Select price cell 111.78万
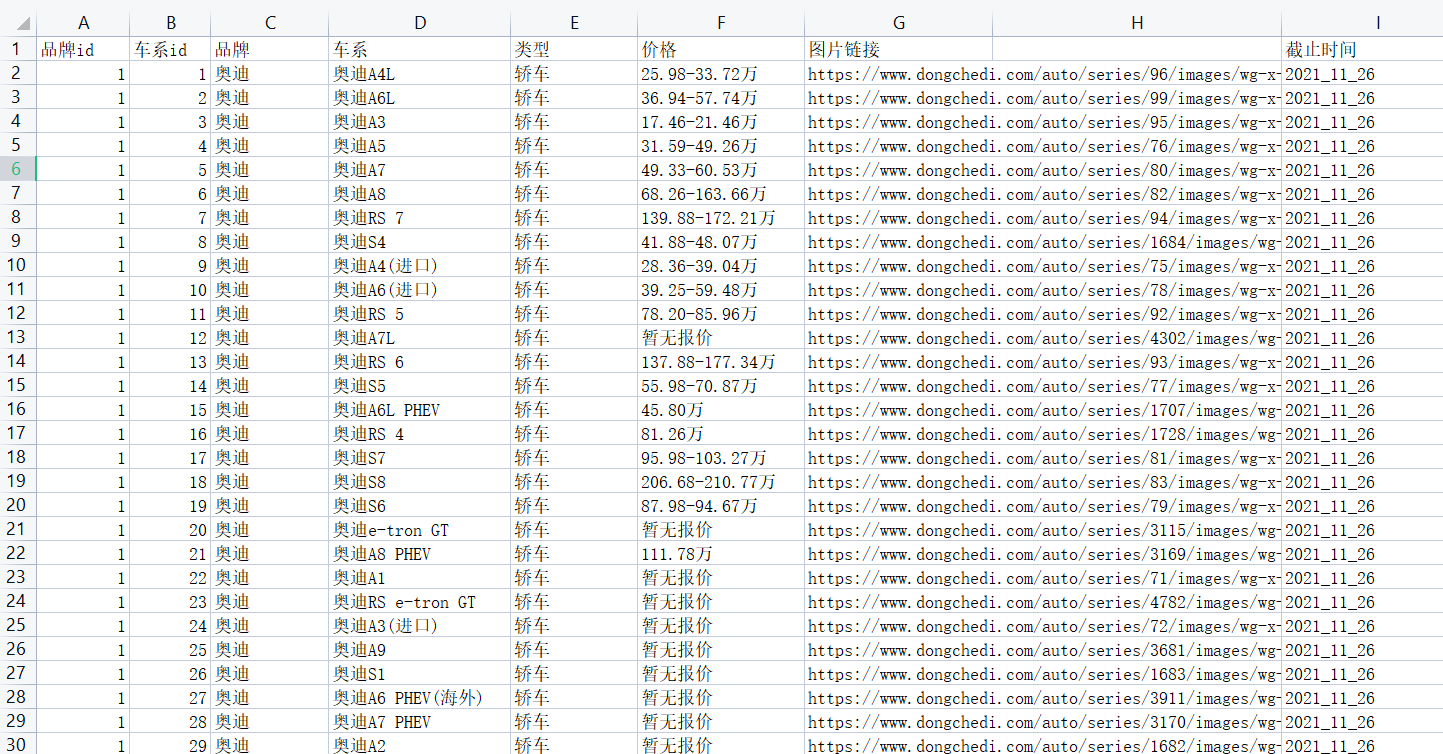1443x754 pixels. coord(721,553)
